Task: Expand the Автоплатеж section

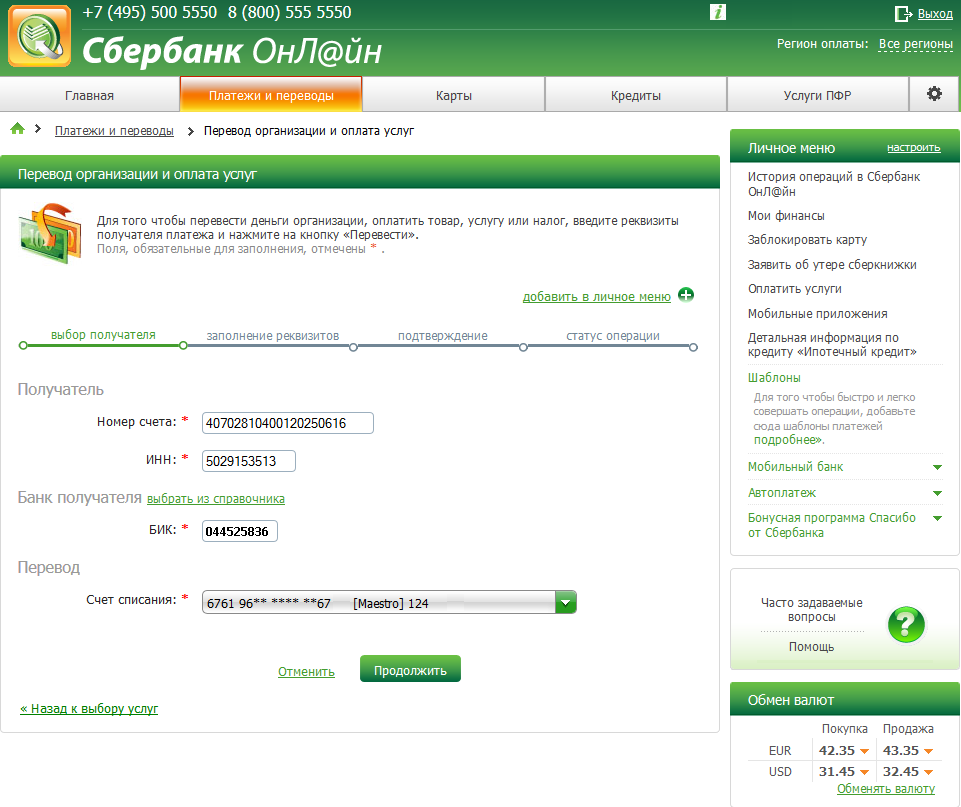Action: click(x=937, y=493)
